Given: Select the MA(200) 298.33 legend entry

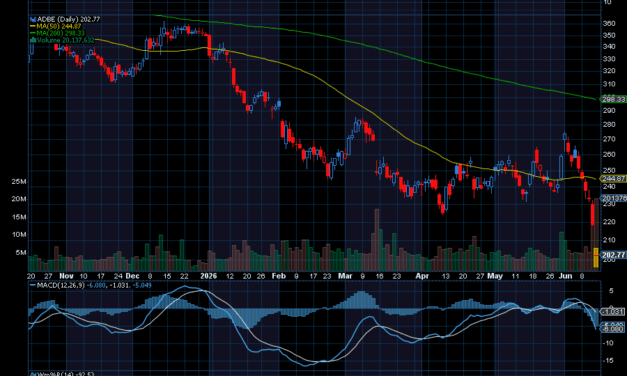Looking at the screenshot, I should click(60, 33).
